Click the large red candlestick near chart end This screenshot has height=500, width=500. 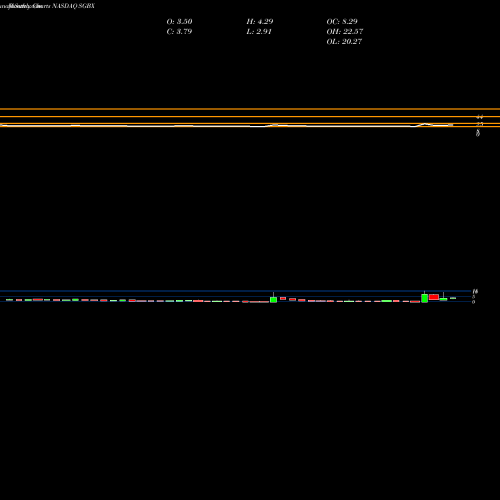[x=434, y=297]
